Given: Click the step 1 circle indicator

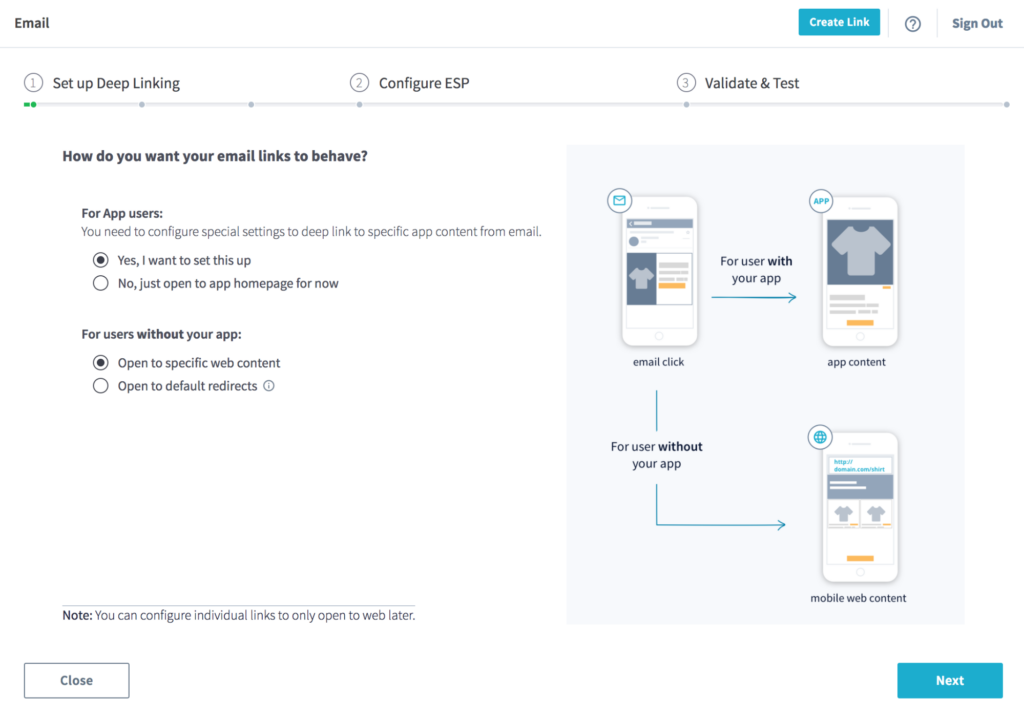Looking at the screenshot, I should 33,83.
